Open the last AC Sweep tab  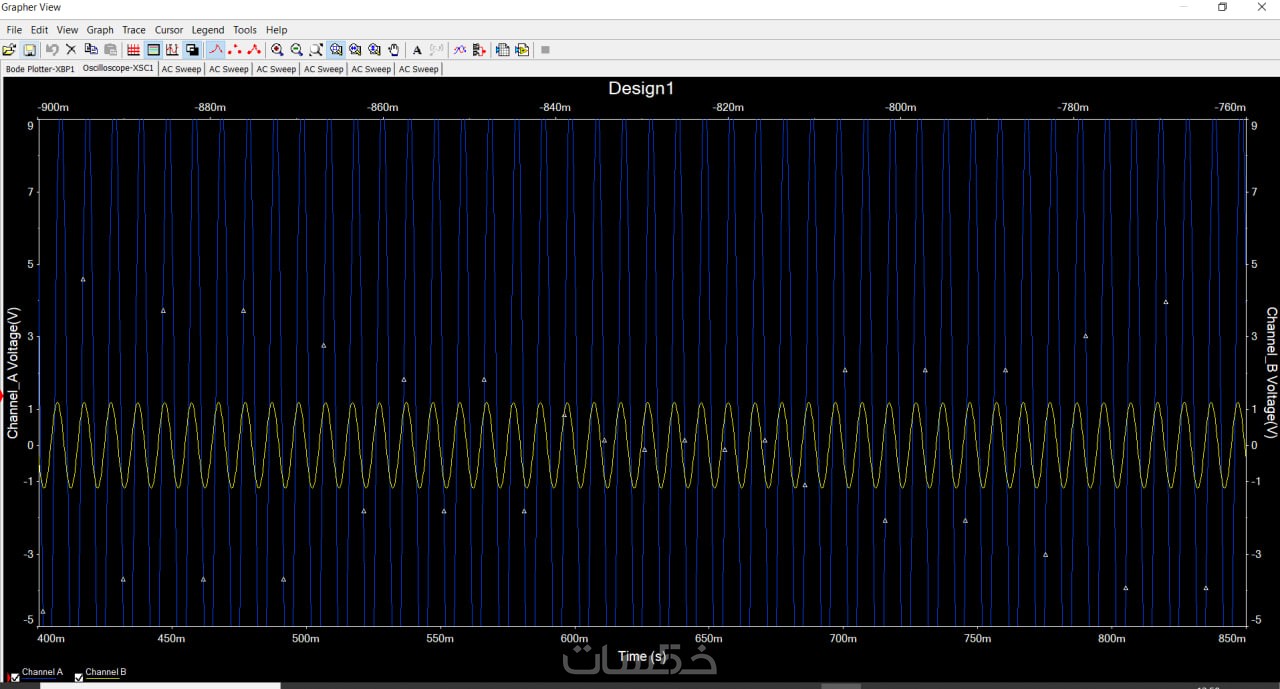point(418,69)
